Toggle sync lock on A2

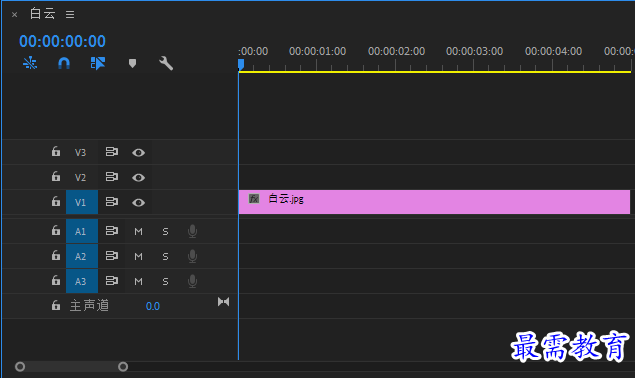(x=112, y=256)
